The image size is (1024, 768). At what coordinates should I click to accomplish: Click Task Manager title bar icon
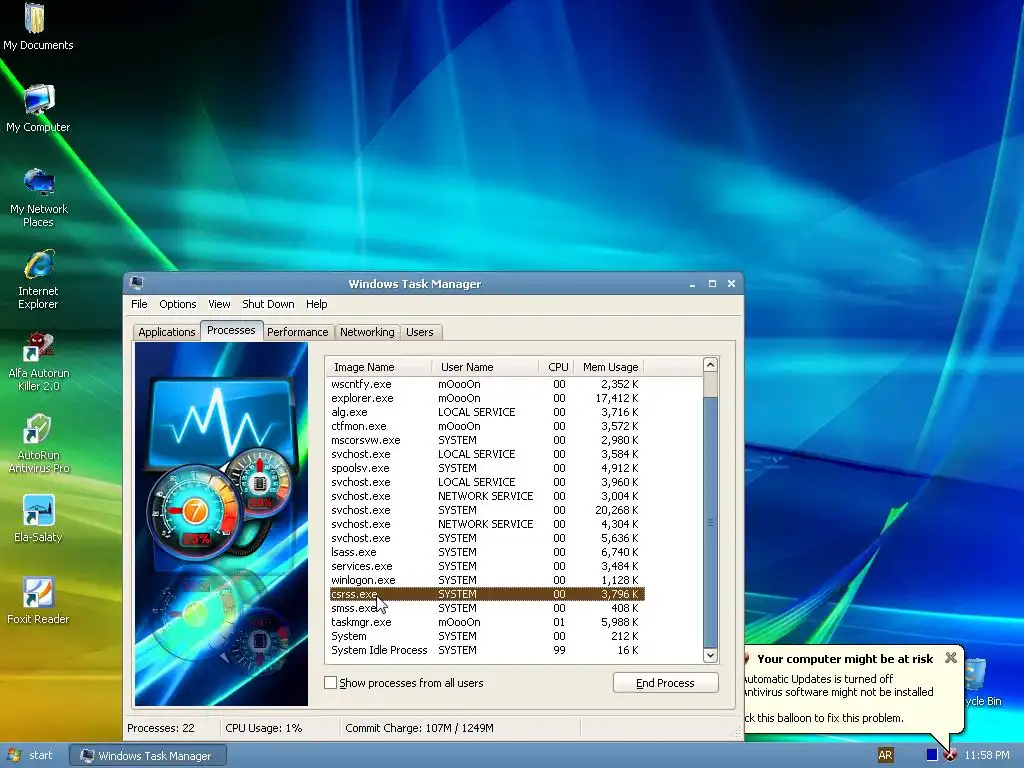click(x=136, y=283)
